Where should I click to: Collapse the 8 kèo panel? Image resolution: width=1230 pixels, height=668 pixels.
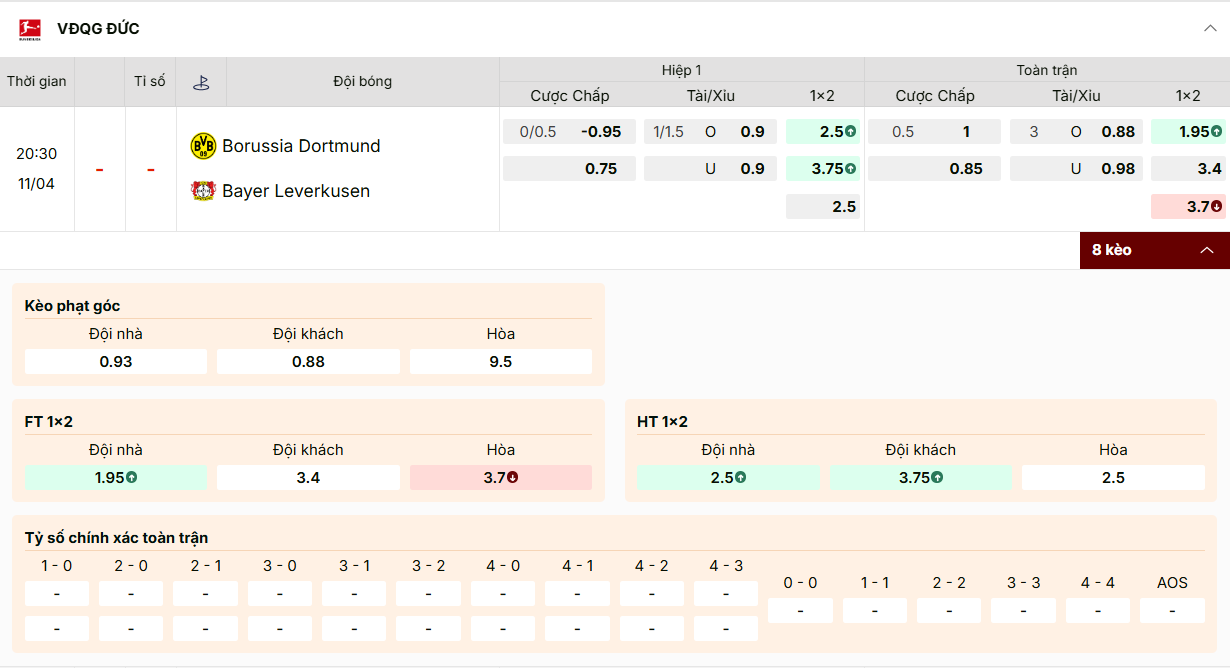[1206, 249]
